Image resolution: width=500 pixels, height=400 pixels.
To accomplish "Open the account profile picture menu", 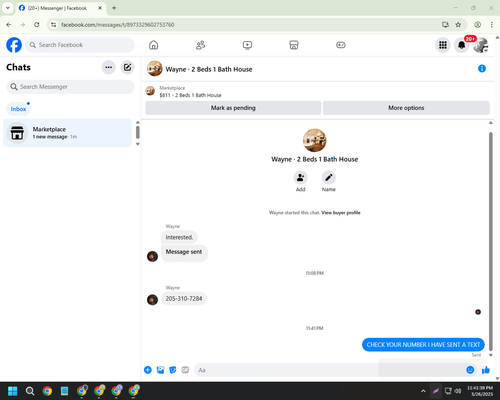I will [481, 45].
